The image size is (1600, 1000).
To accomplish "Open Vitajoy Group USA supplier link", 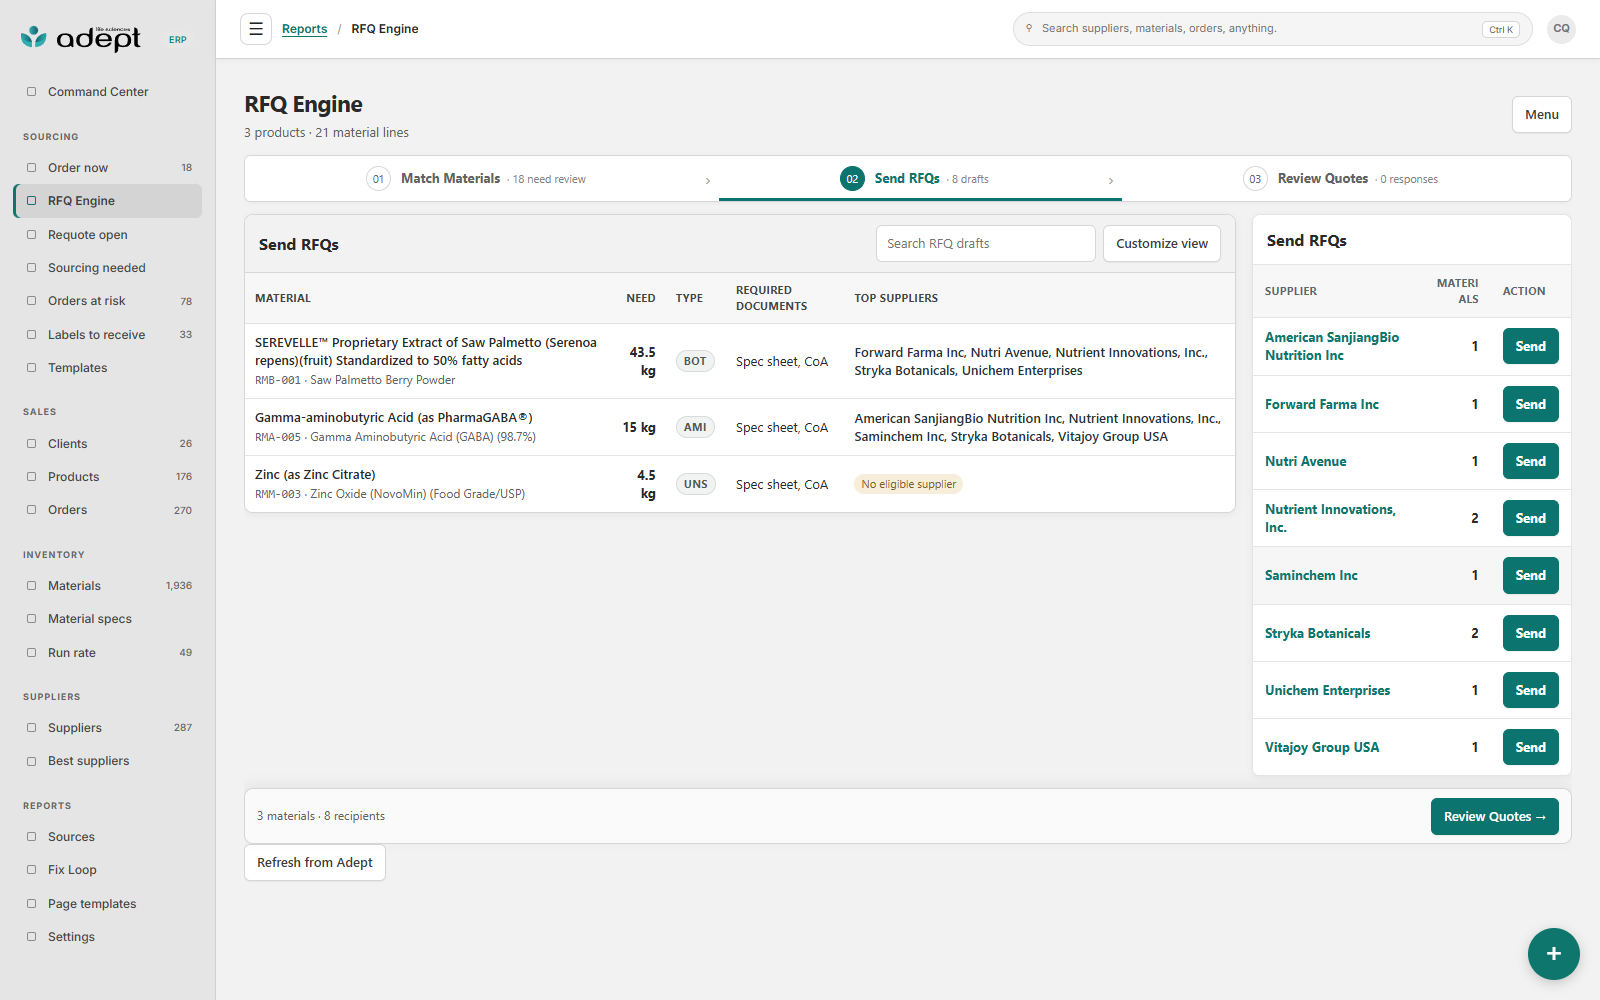I will pyautogui.click(x=1321, y=747).
